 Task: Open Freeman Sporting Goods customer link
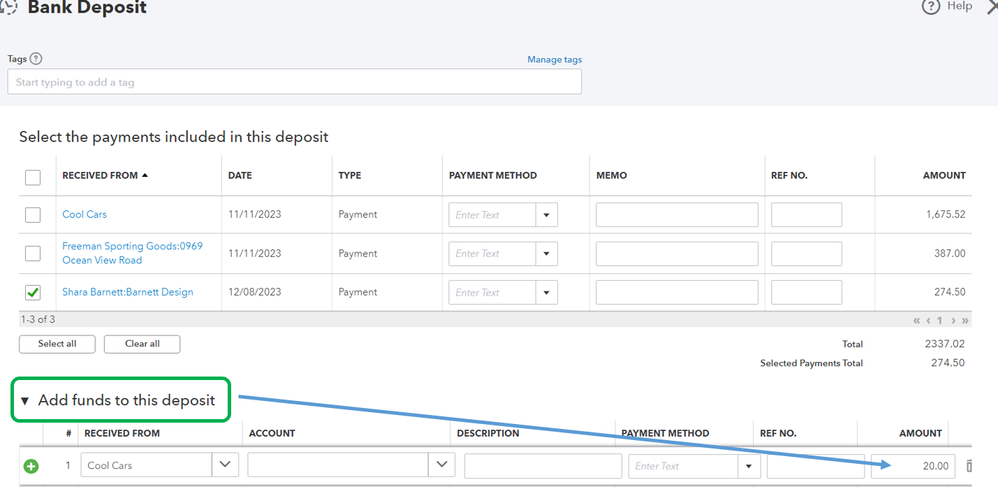[x=132, y=253]
